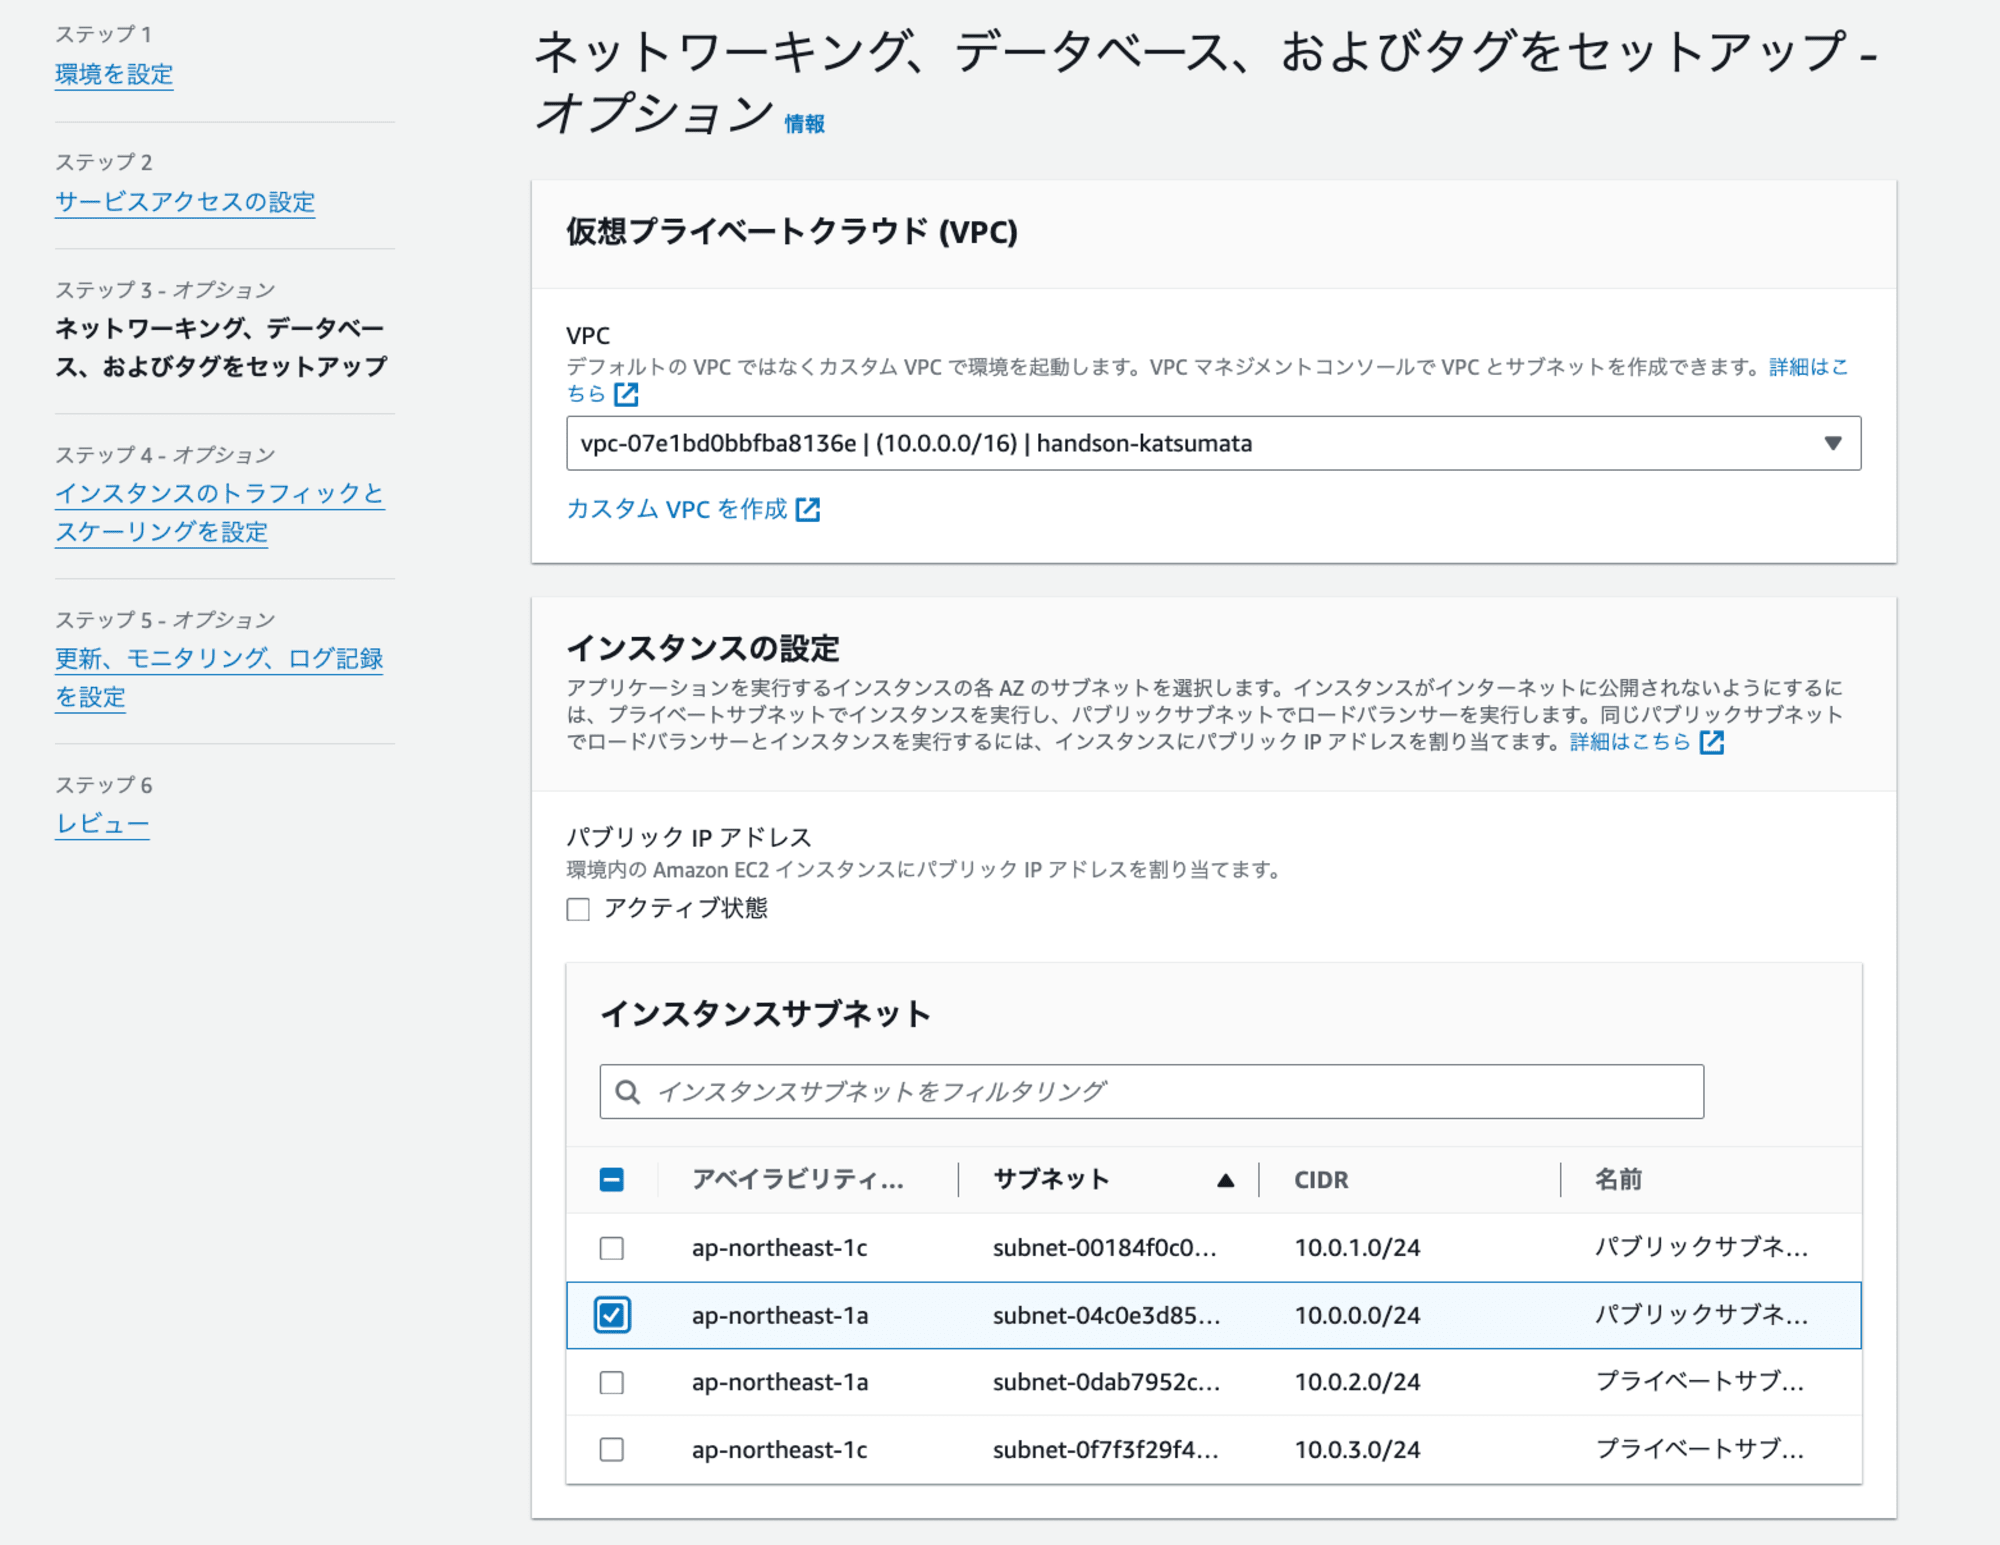Check the 10.0.2.0/24 subnet row checkbox
This screenshot has width=2000, height=1545.
[x=612, y=1382]
